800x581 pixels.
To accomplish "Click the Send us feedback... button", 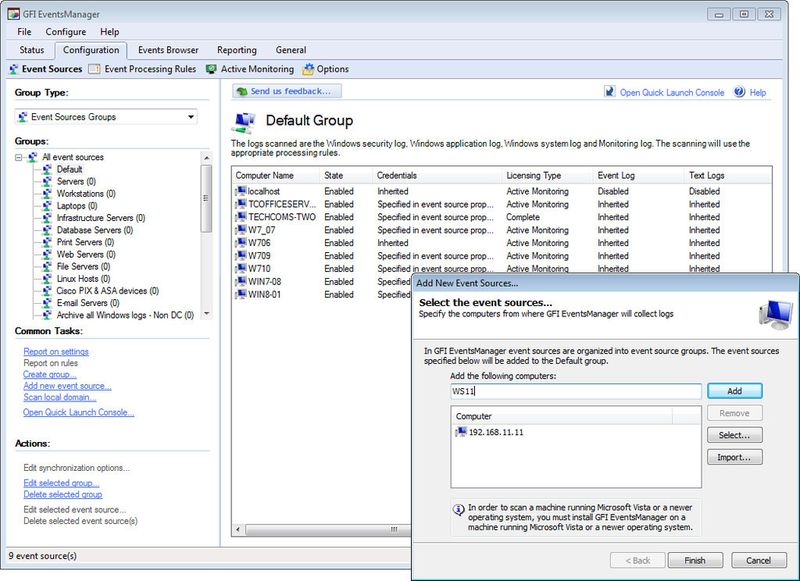I will (287, 91).
